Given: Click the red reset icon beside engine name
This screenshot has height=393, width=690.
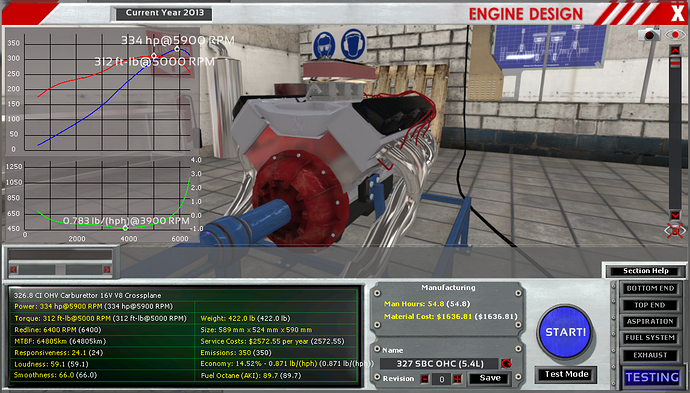Looking at the screenshot, I should click(506, 364).
